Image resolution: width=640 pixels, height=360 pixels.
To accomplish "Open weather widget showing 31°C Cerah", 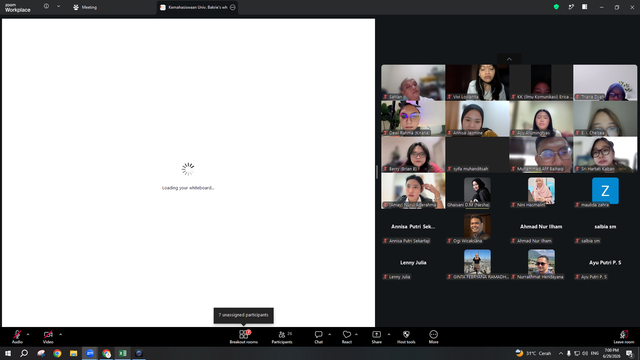I will coord(533,353).
